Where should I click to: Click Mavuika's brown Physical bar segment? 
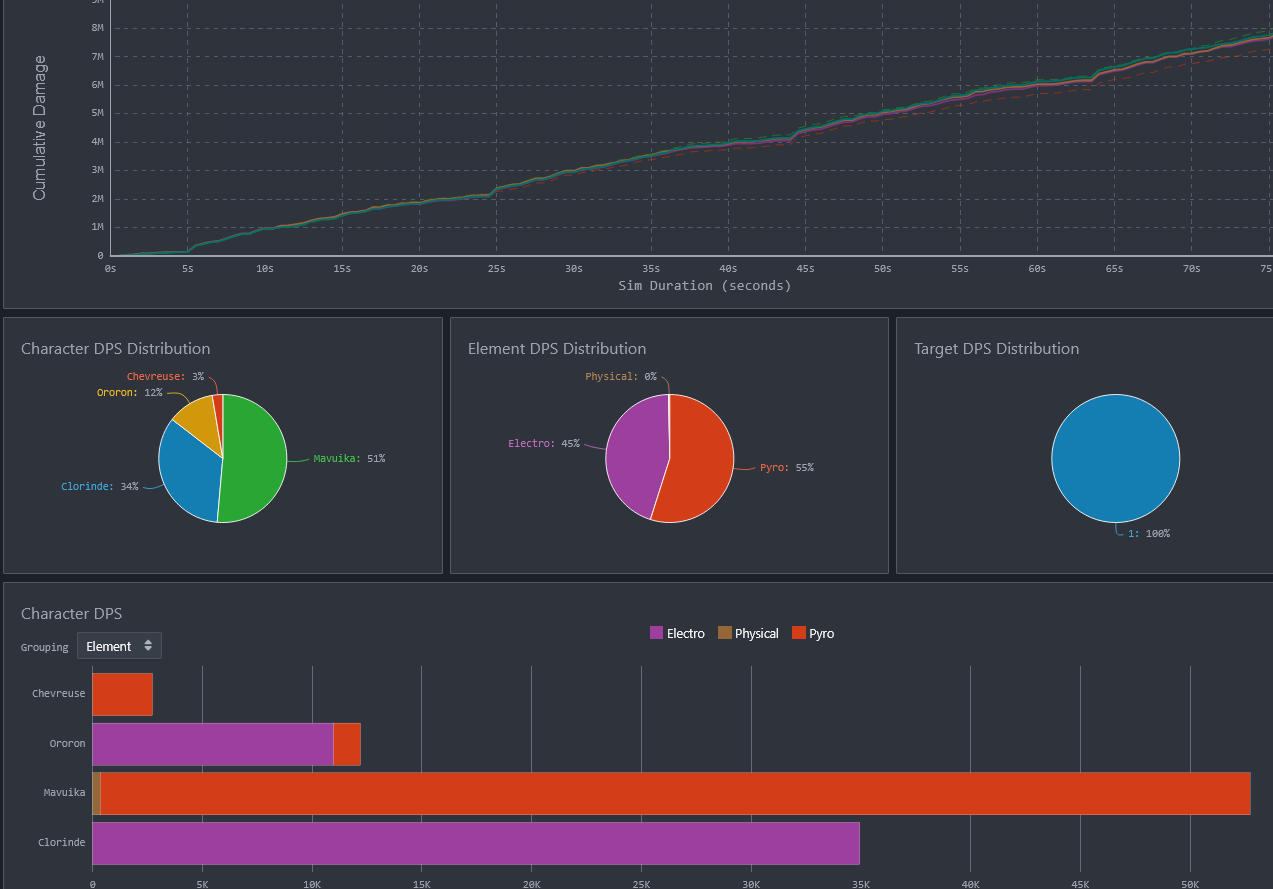tap(96, 793)
